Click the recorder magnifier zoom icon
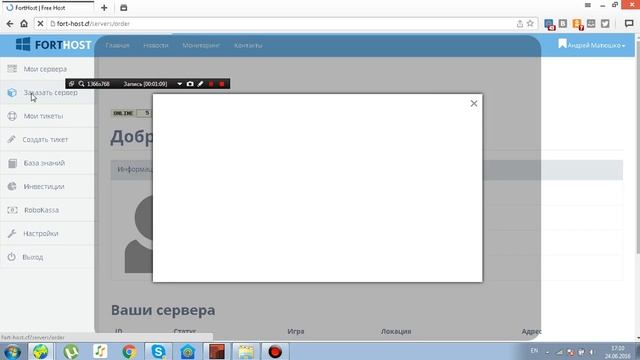This screenshot has height=360, width=640. click(81, 84)
